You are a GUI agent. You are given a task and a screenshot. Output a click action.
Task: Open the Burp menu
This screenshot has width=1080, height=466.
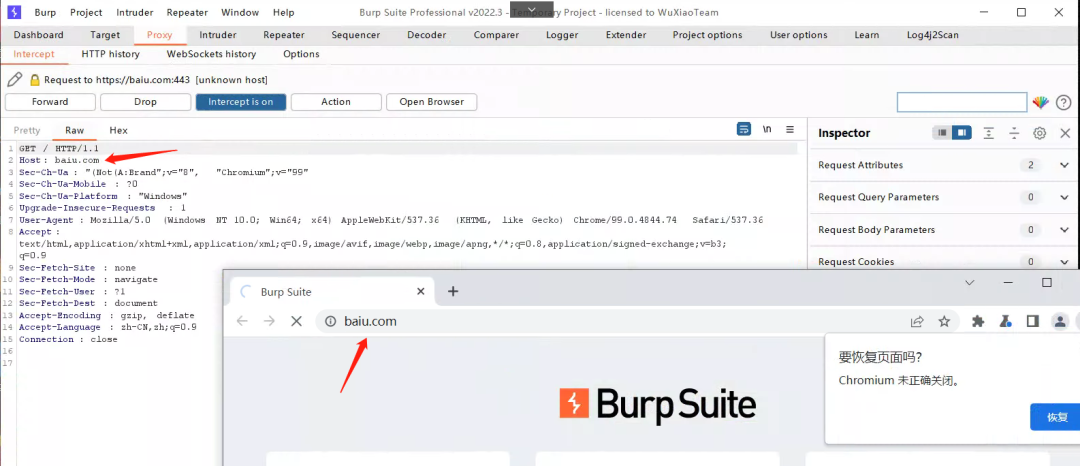(x=45, y=12)
